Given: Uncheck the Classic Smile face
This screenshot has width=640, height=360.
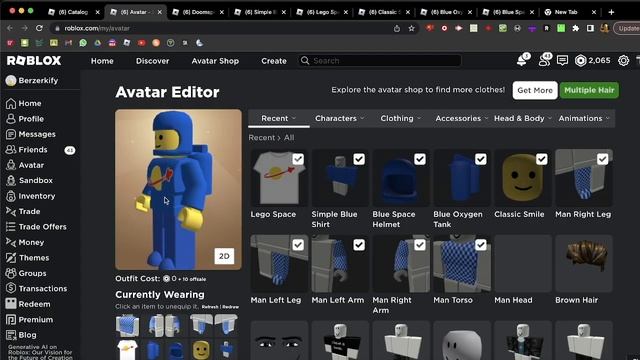Looking at the screenshot, I should pyautogui.click(x=541, y=159).
